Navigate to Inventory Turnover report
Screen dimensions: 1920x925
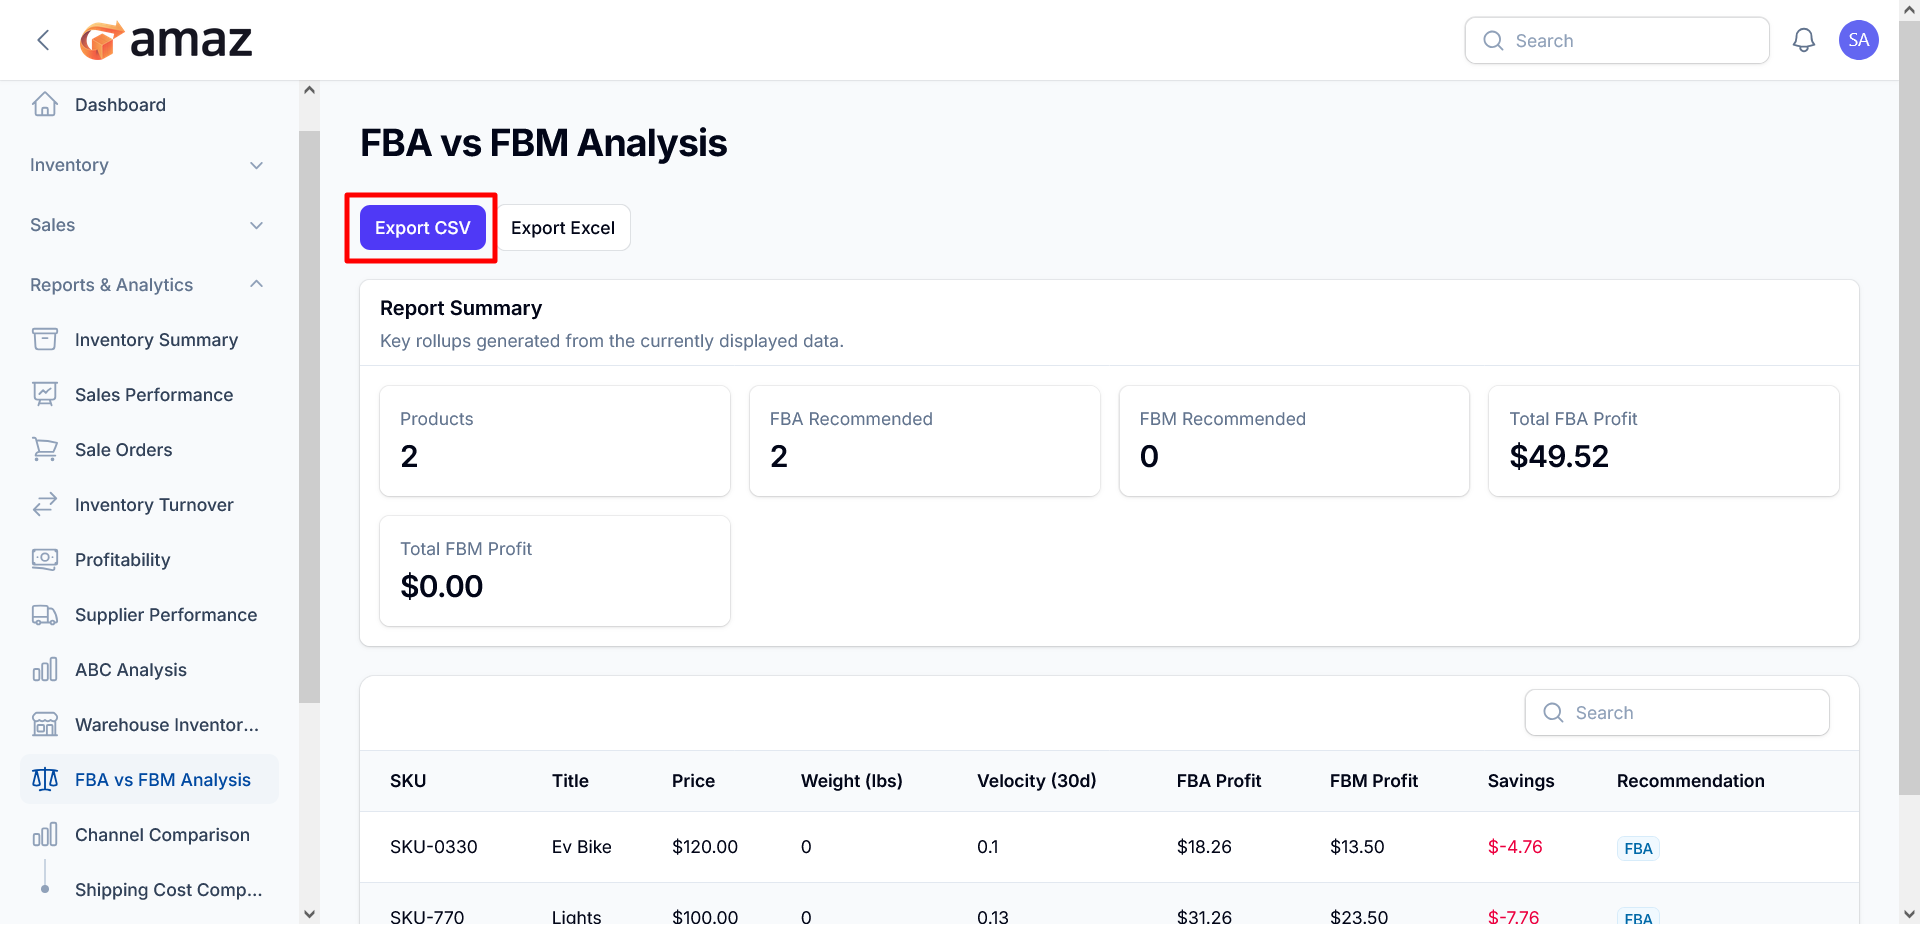point(149,505)
